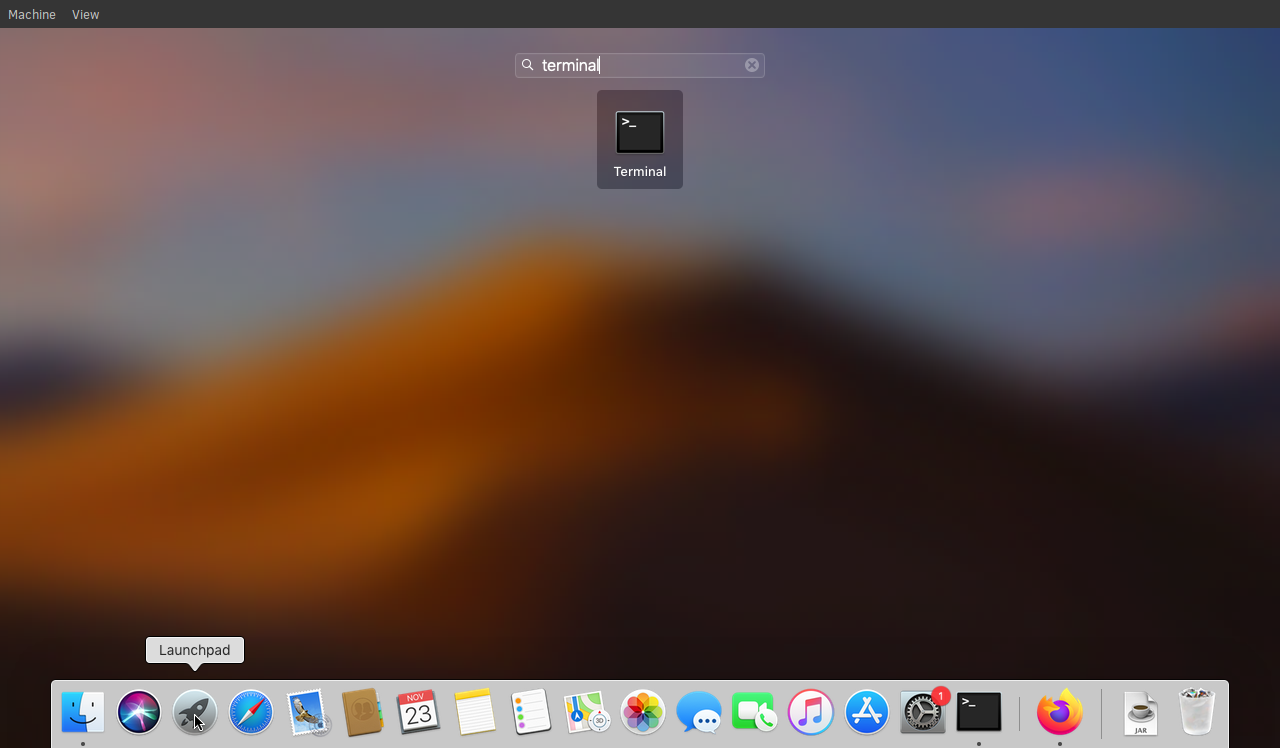Open the Machine menu
The image size is (1280, 748).
click(32, 15)
